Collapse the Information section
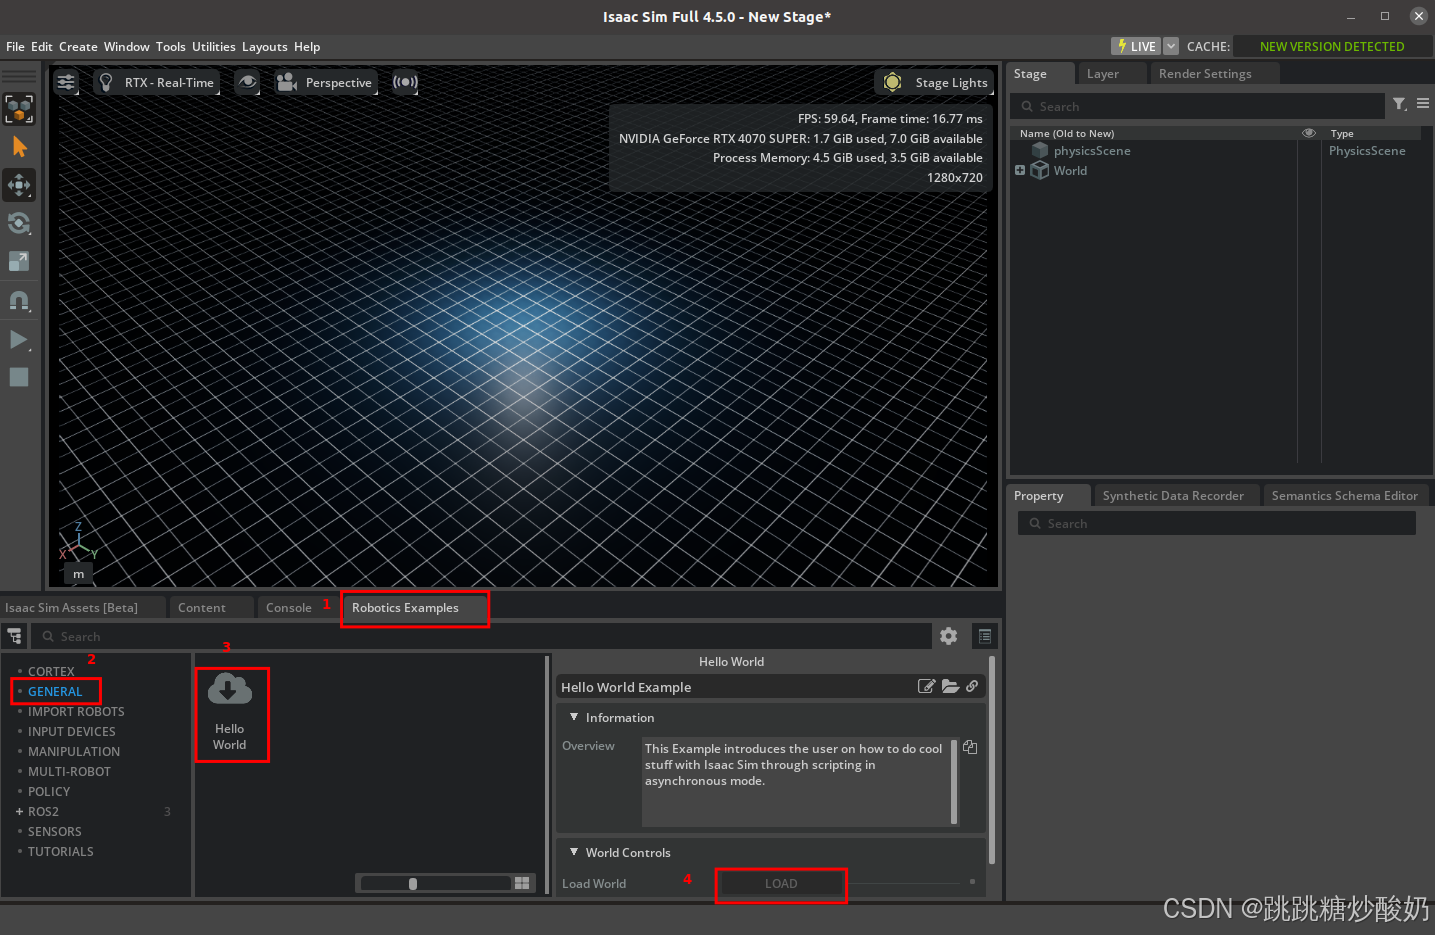1435x935 pixels. point(574,717)
